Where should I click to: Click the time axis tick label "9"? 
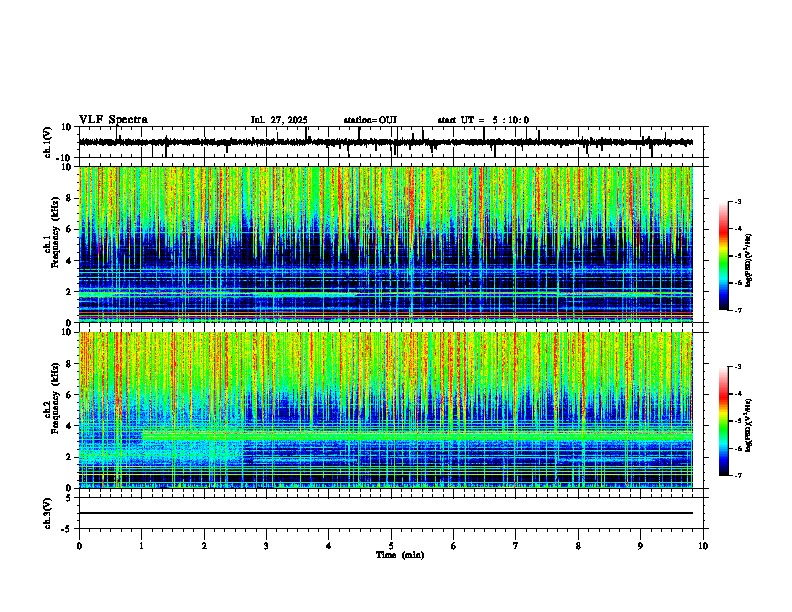[x=640, y=546]
